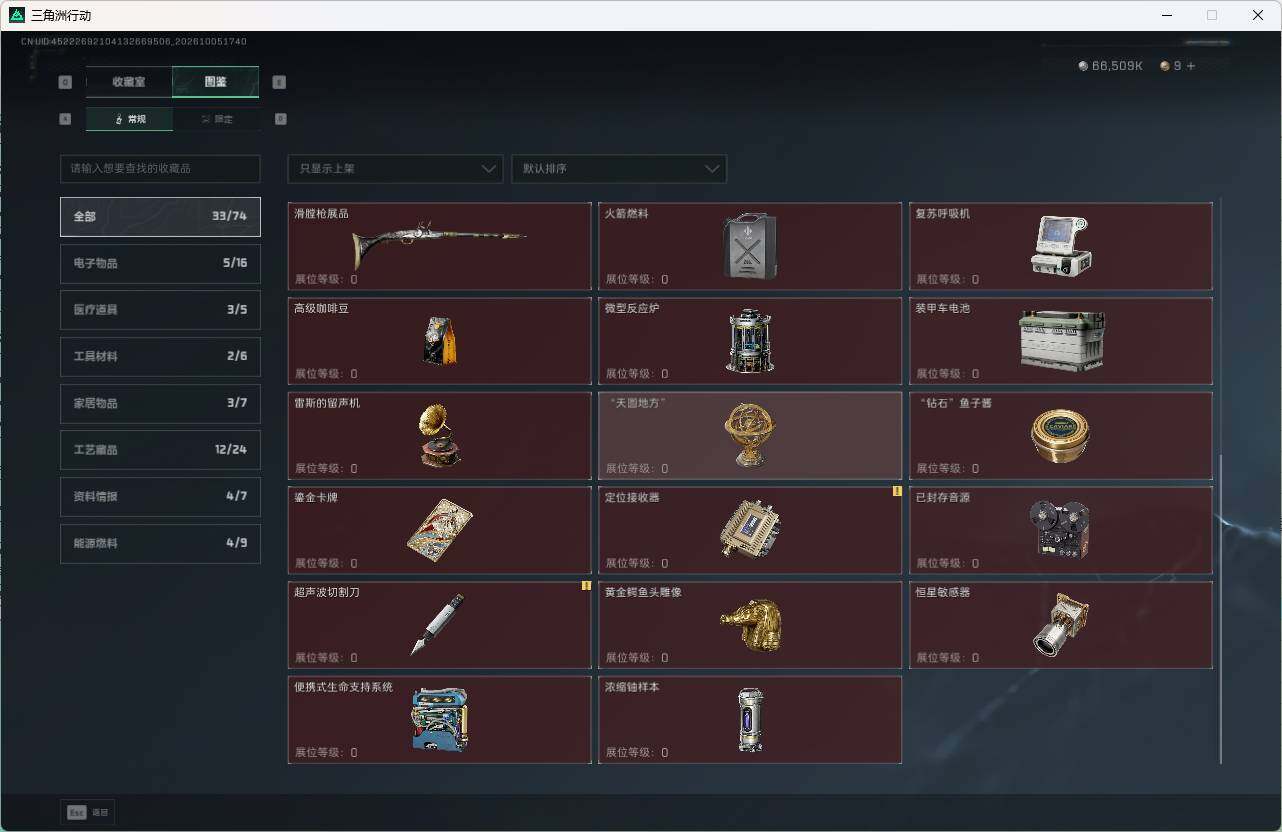
Task: Click the silver currency coin icon
Action: (x=1083, y=66)
